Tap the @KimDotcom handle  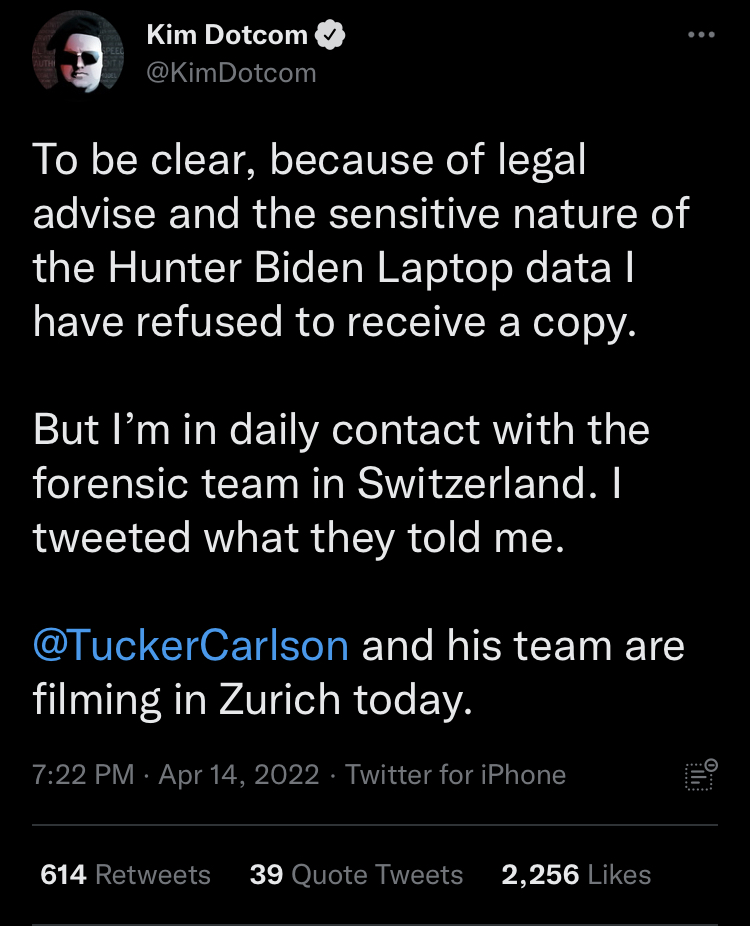point(231,73)
